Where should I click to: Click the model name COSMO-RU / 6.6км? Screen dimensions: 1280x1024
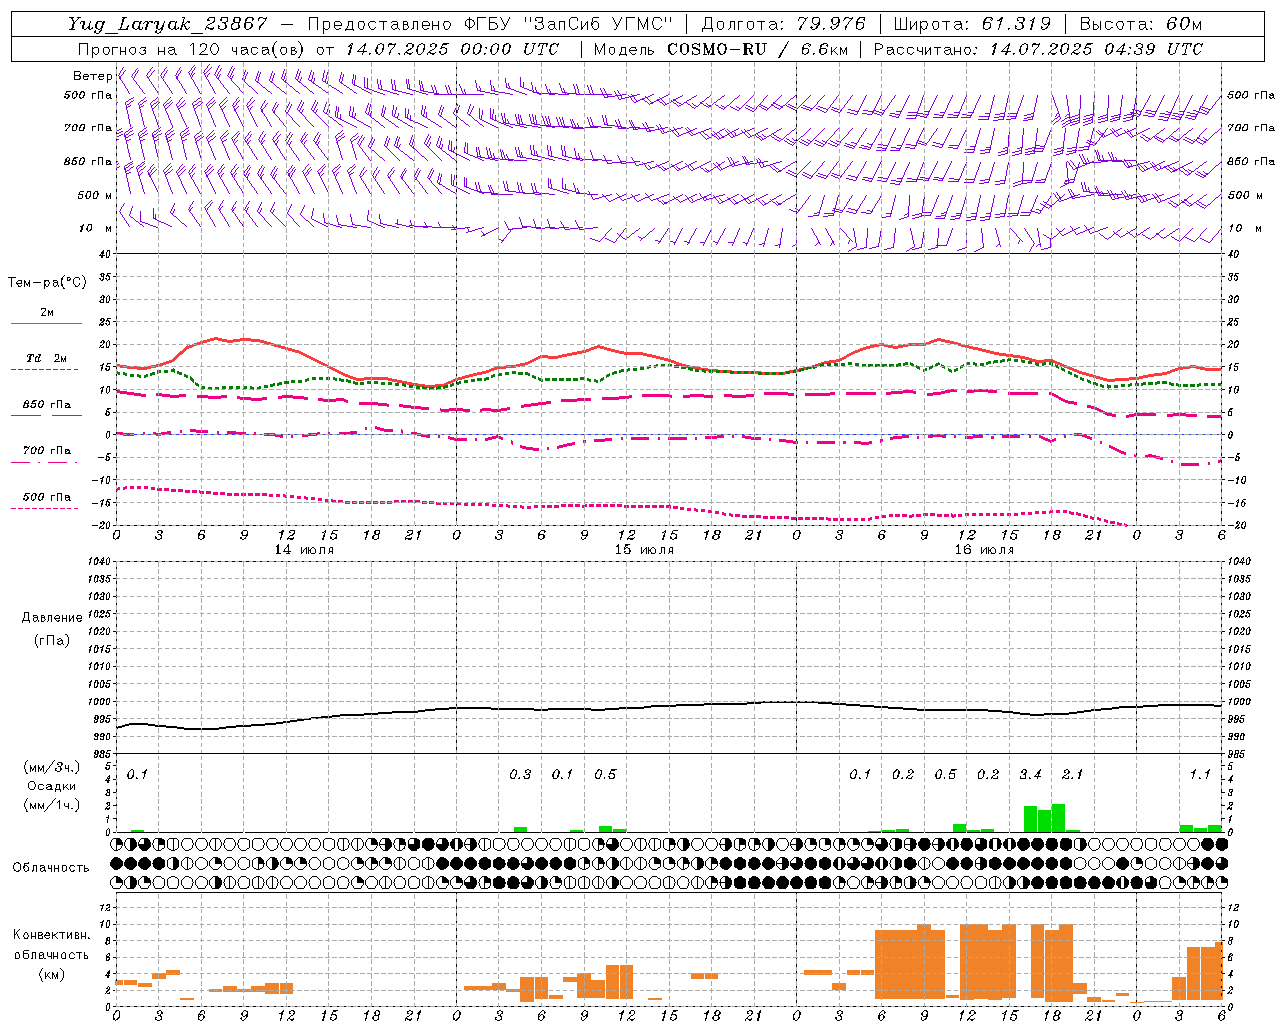pos(758,49)
